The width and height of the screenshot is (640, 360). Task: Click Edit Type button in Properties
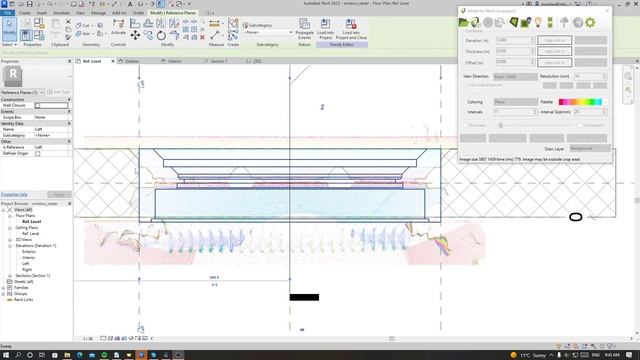pos(59,93)
